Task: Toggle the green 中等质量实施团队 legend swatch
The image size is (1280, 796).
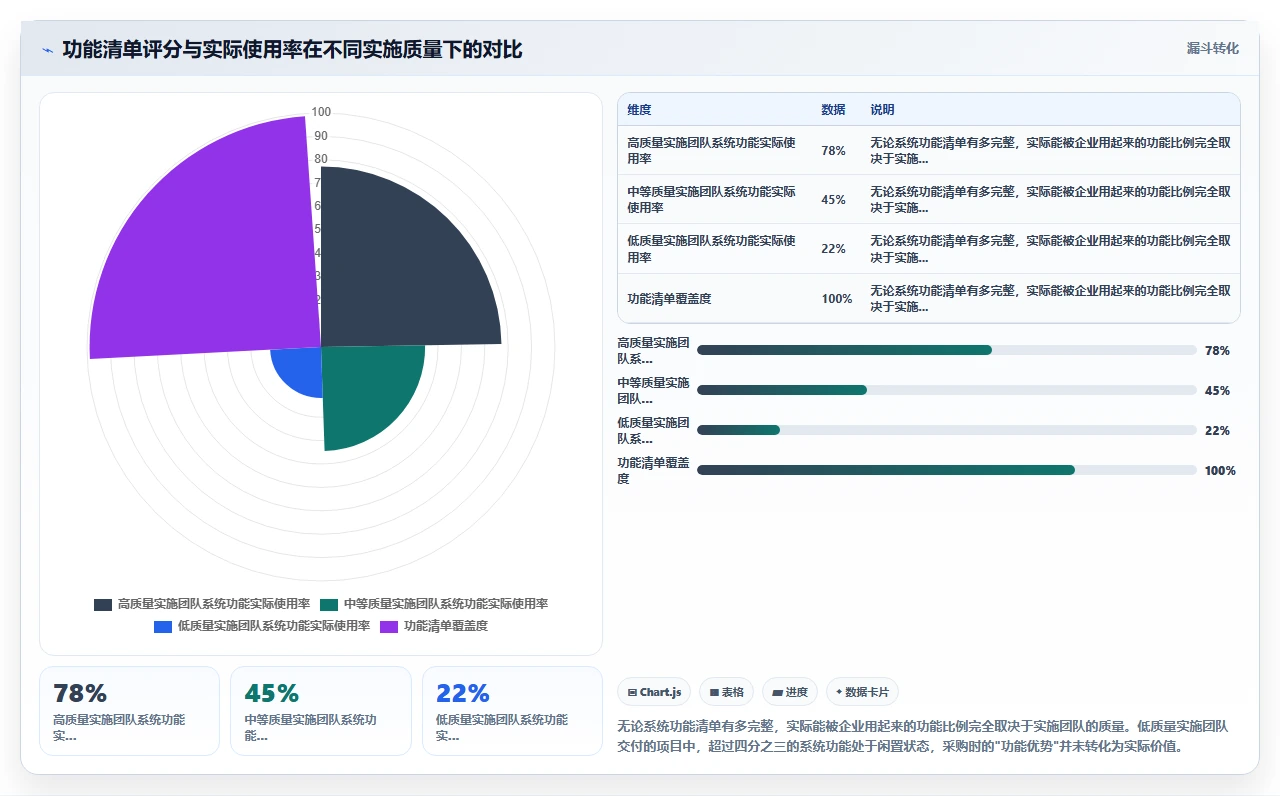Action: point(329,604)
